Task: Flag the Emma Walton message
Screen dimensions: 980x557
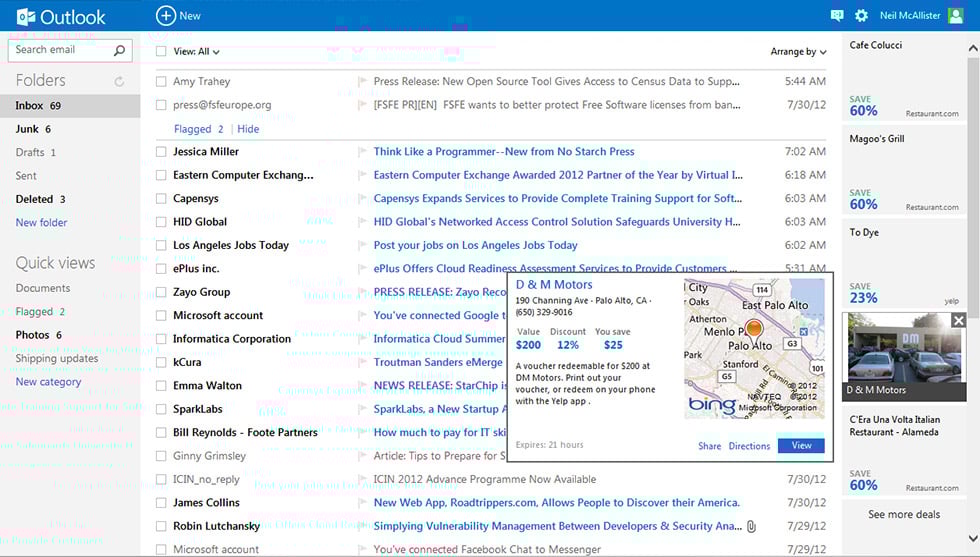Action: click(x=362, y=386)
